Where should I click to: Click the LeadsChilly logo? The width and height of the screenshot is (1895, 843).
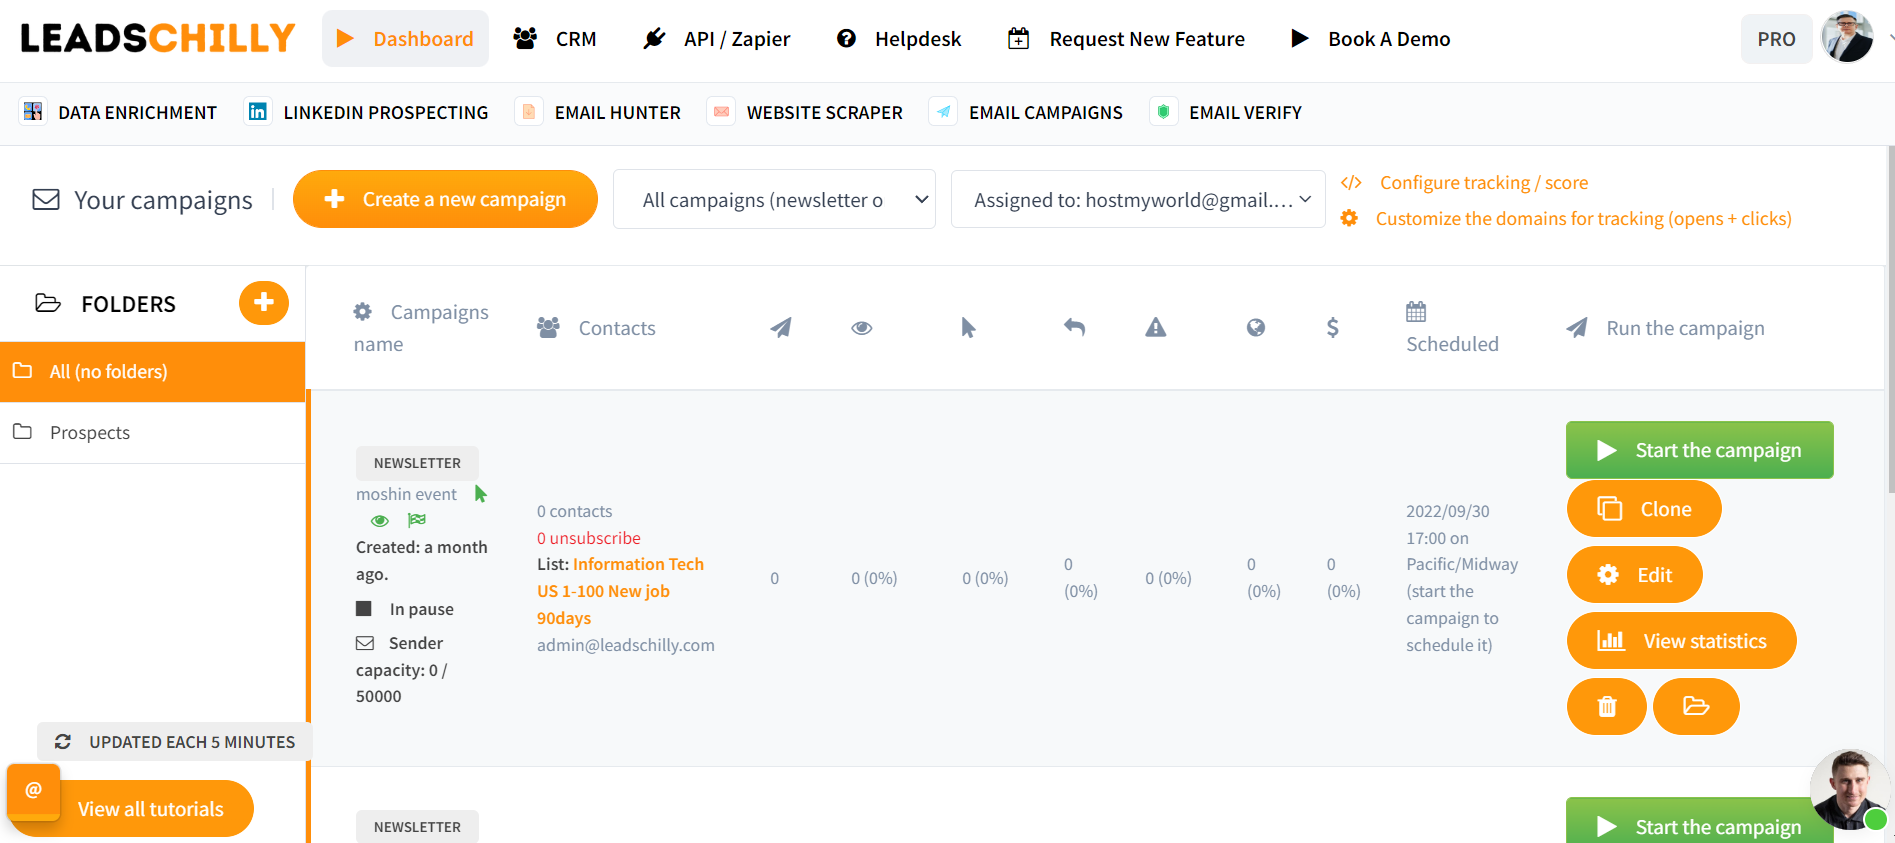[158, 38]
